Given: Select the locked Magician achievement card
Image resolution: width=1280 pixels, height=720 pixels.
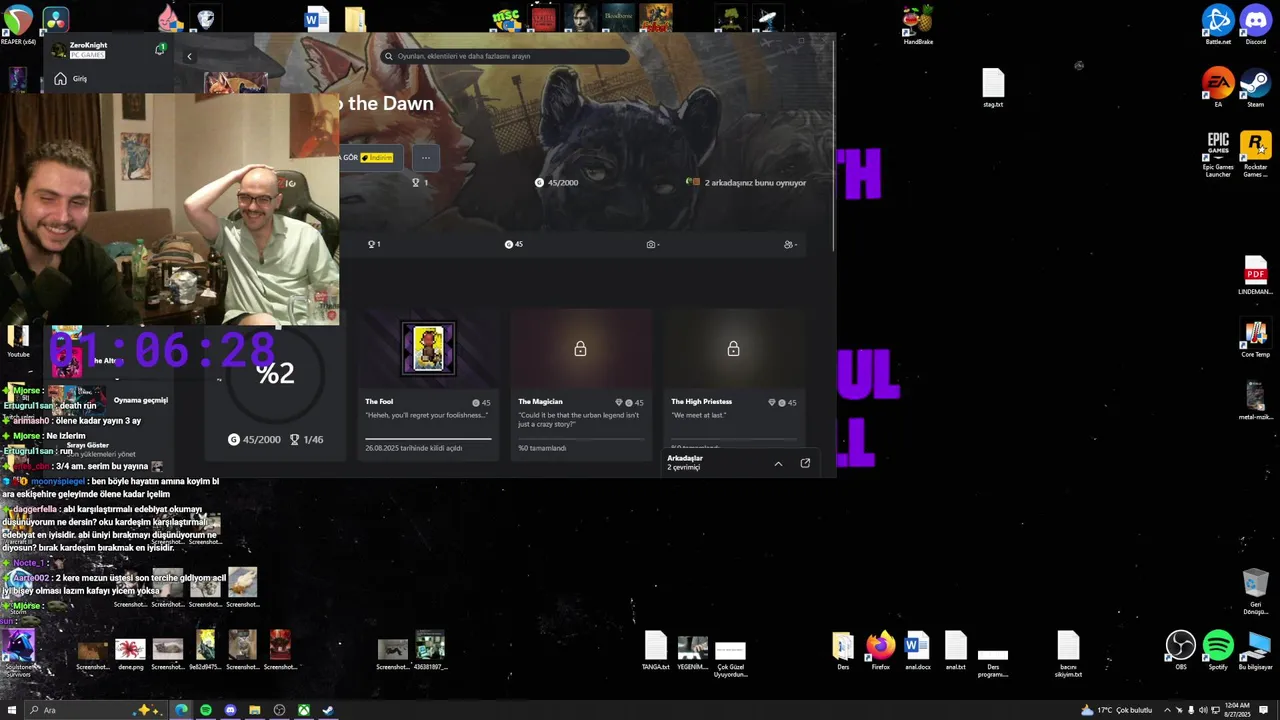Looking at the screenshot, I should [x=581, y=384].
